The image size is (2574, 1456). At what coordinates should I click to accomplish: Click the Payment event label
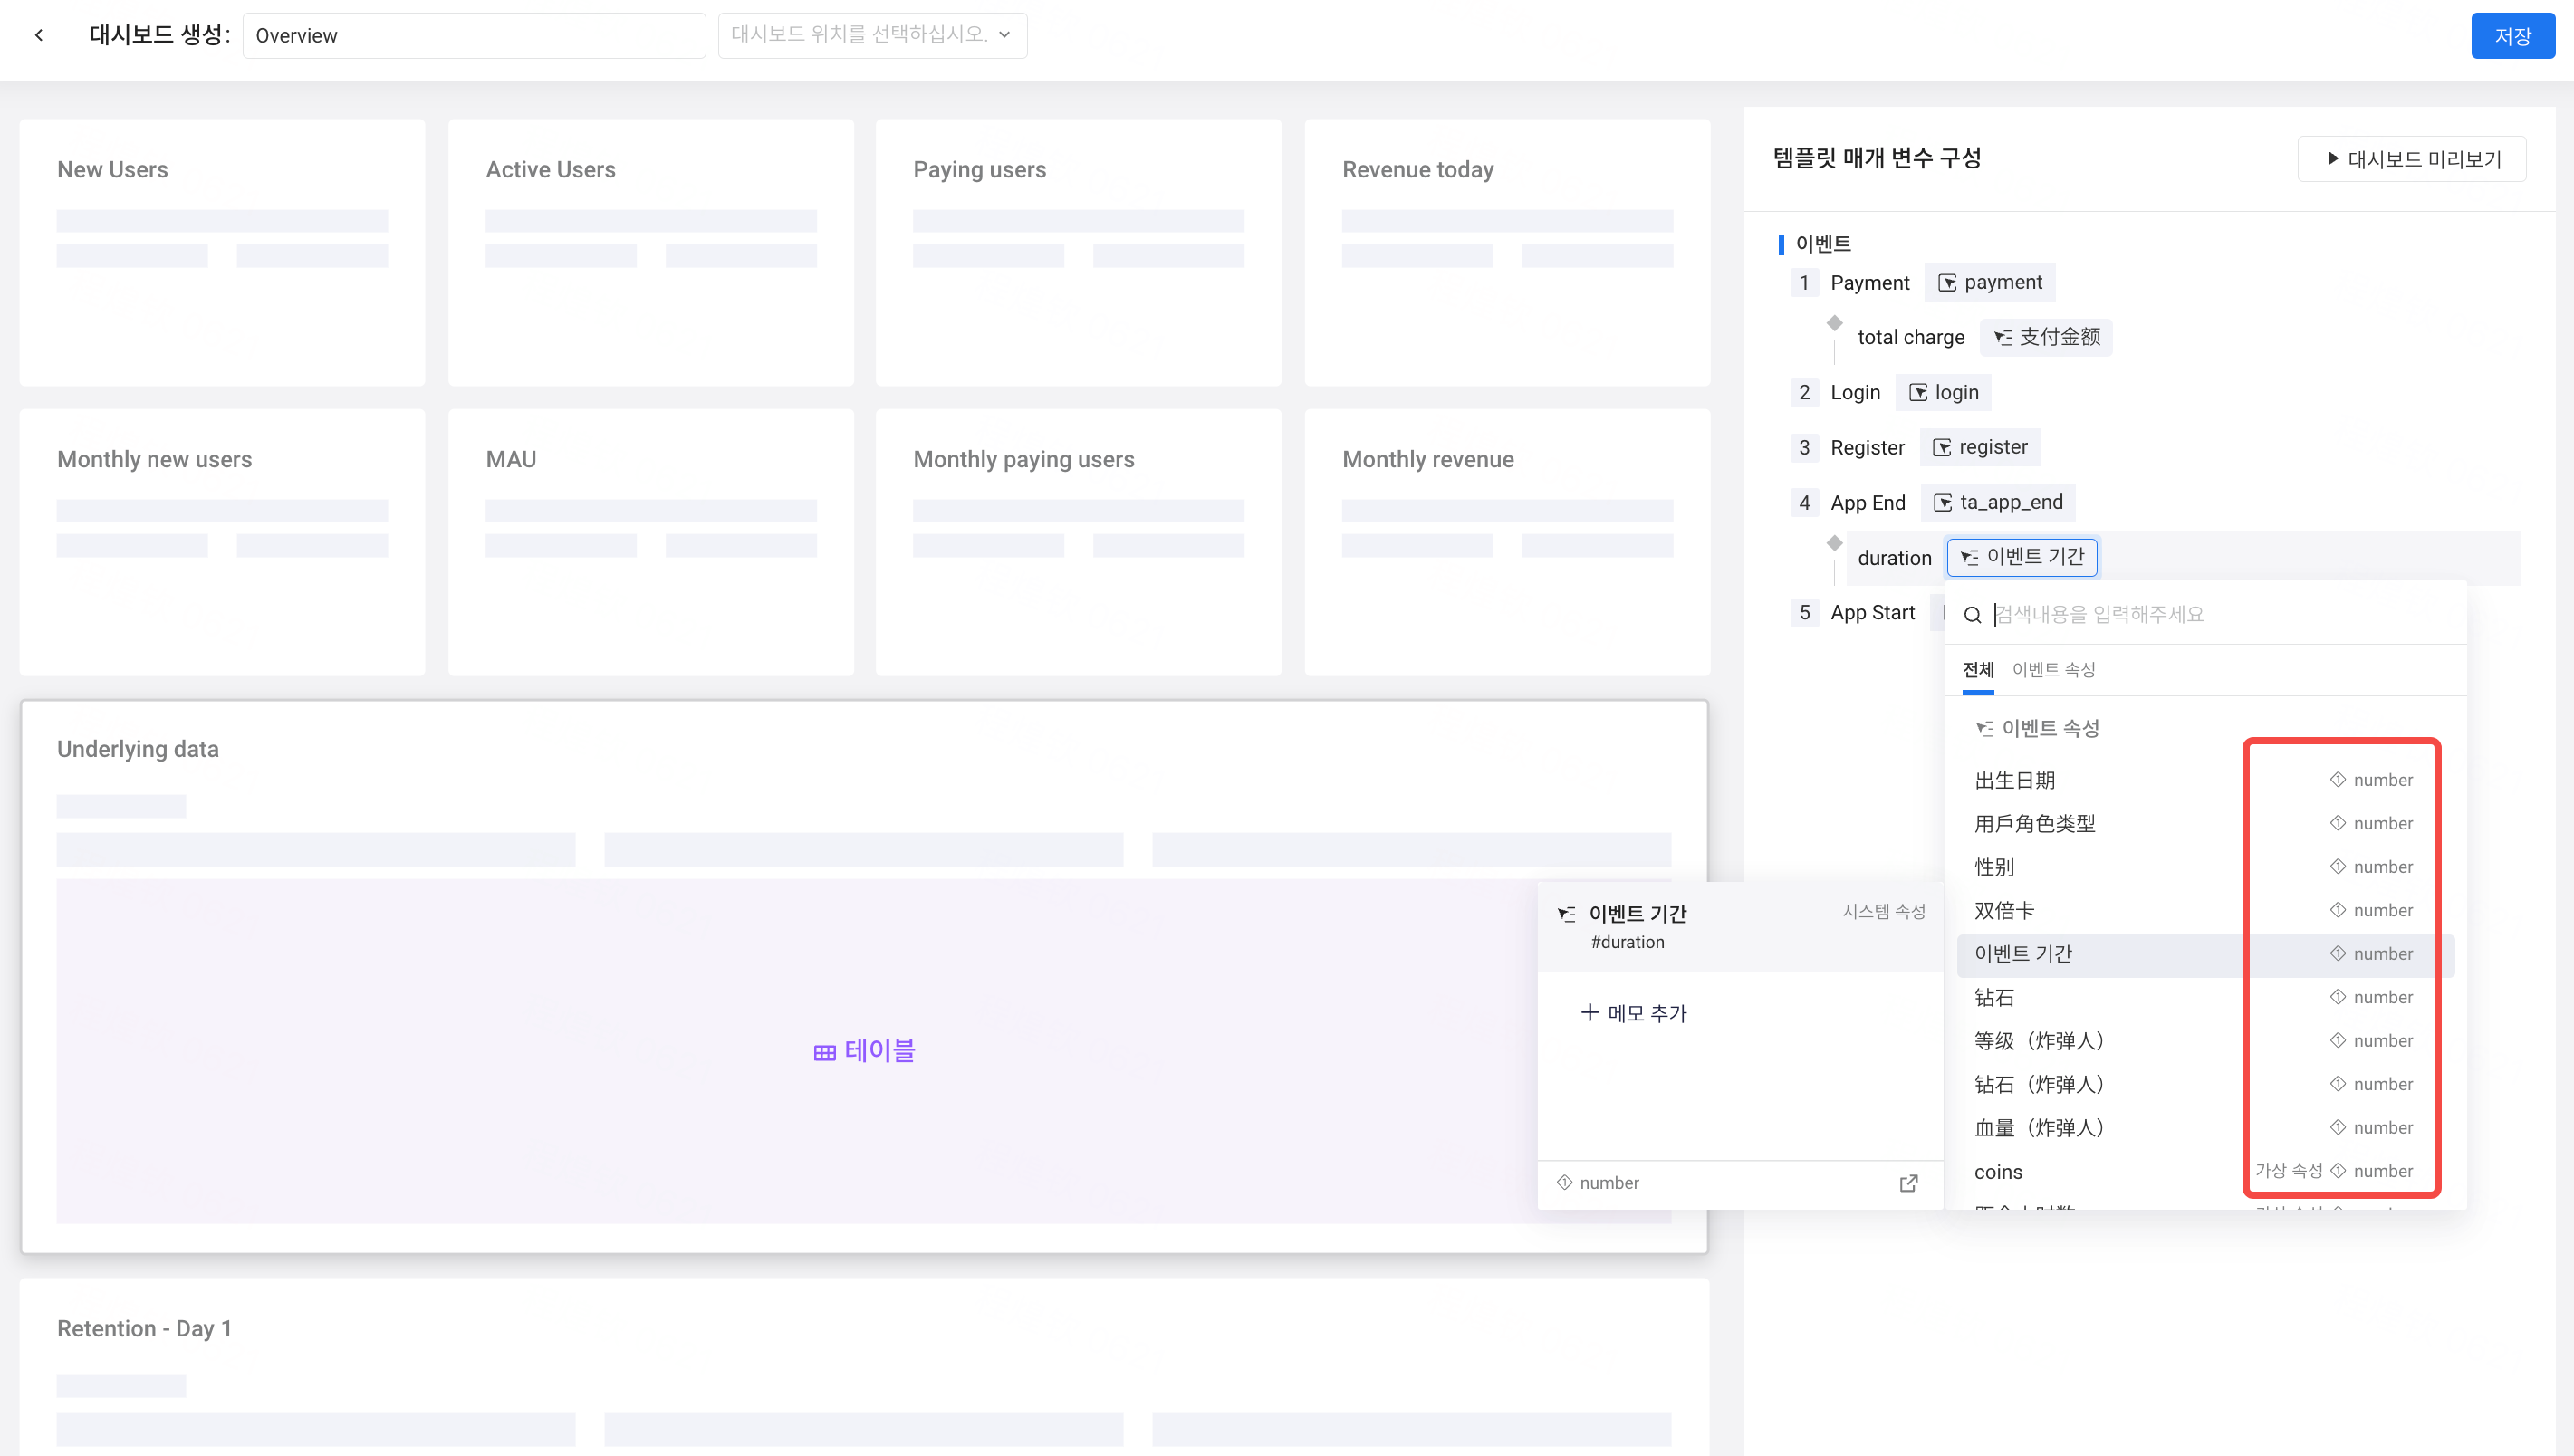pos(1869,283)
